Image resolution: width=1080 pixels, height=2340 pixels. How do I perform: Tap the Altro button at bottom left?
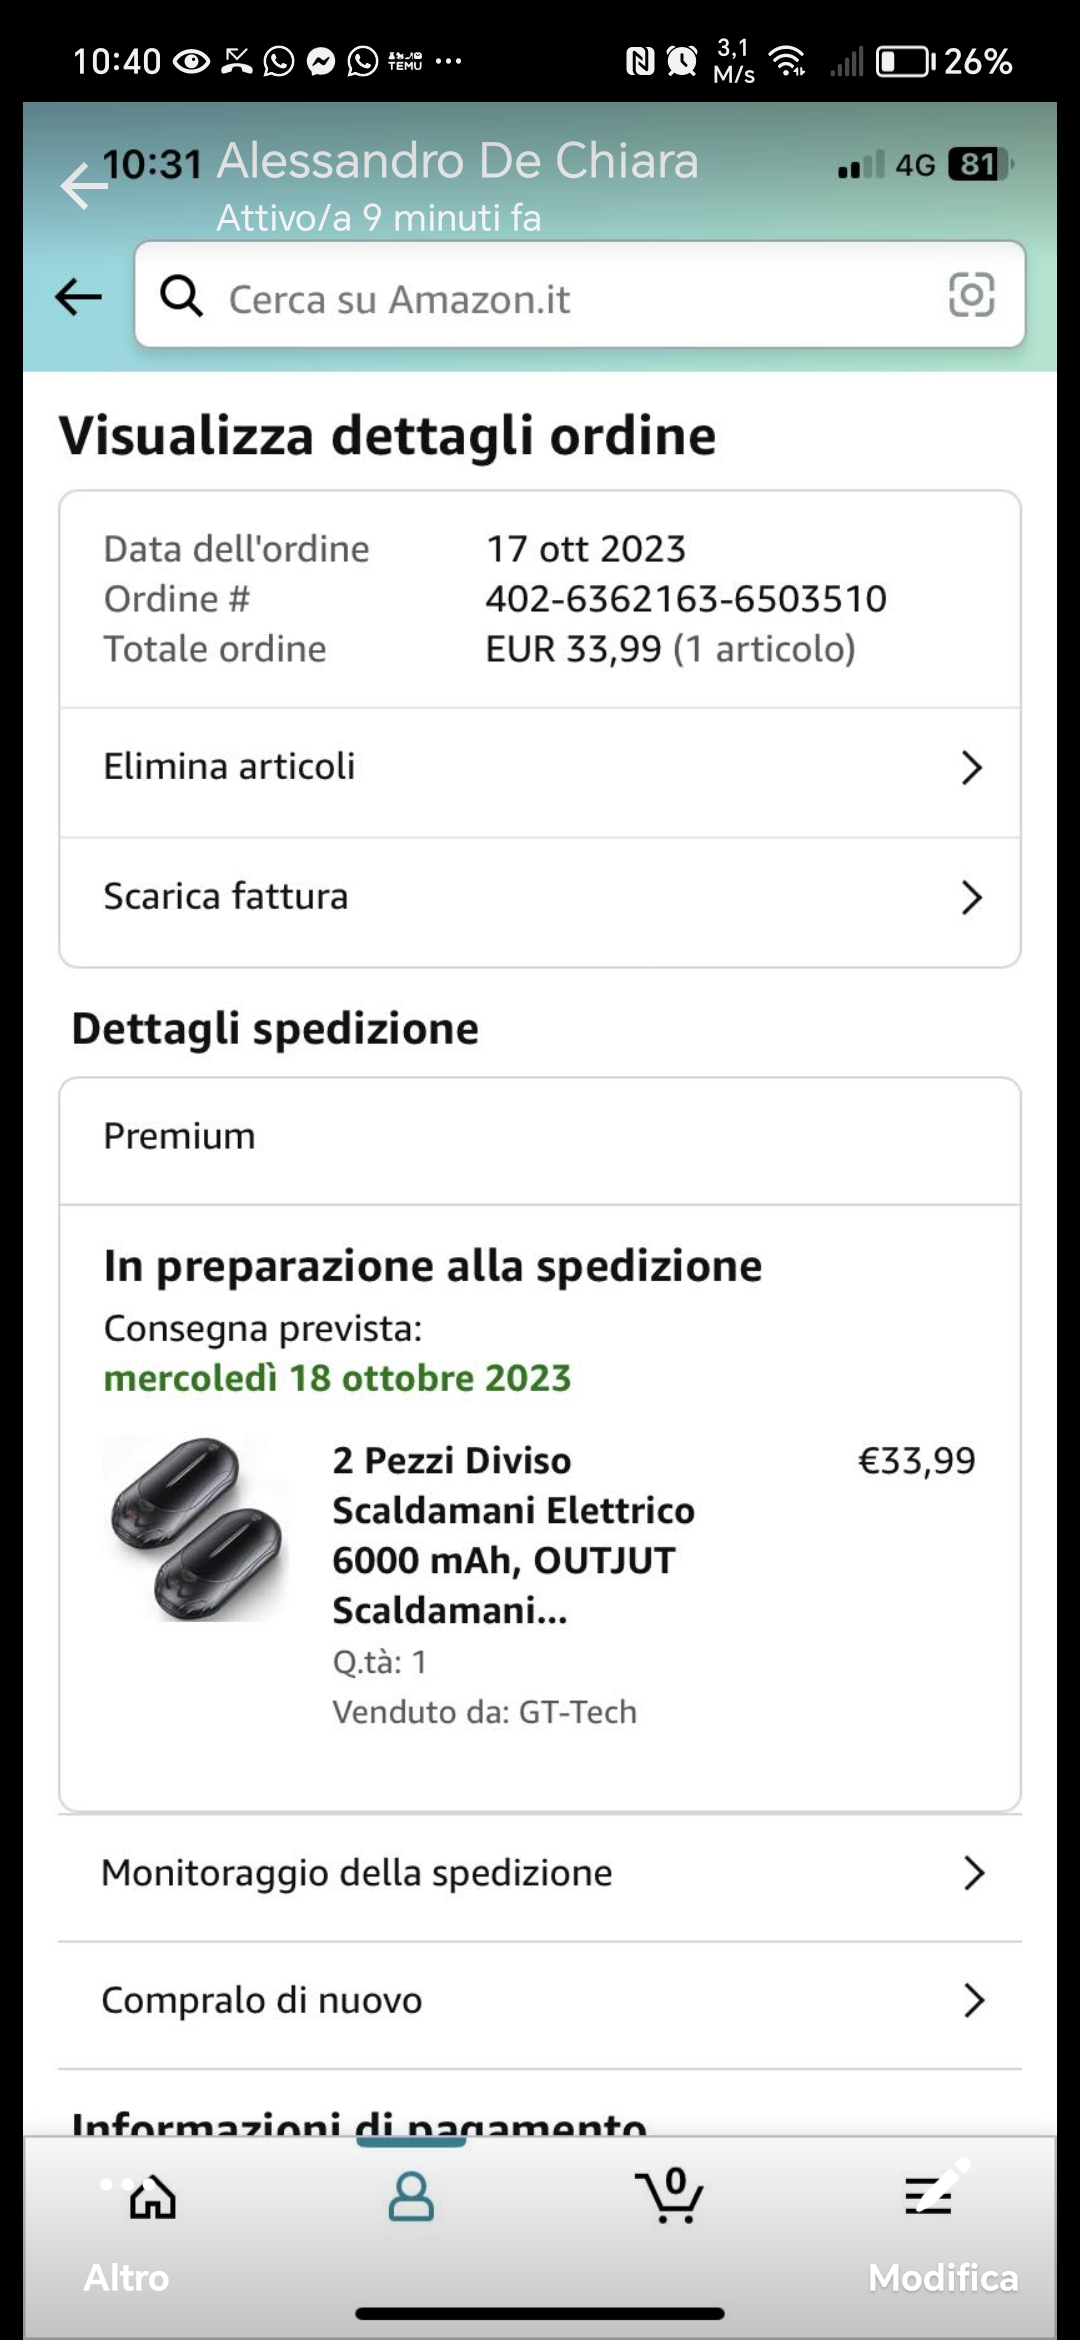126,2277
